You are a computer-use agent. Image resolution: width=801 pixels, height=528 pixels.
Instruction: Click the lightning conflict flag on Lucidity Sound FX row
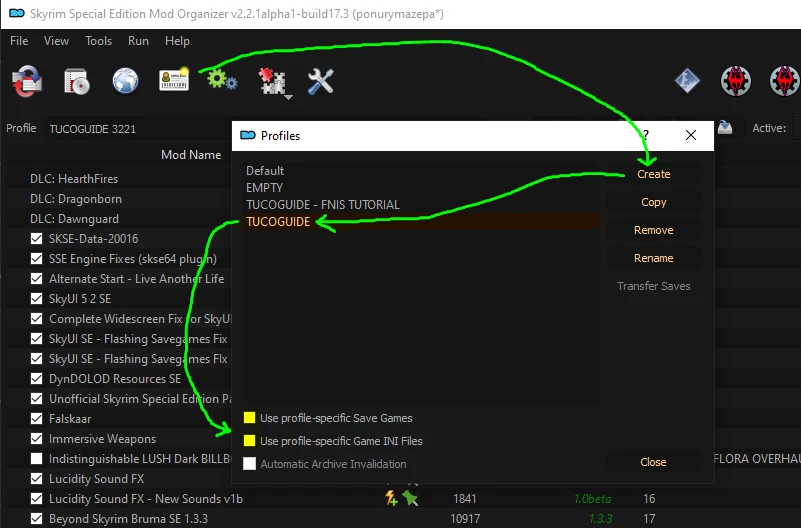point(391,498)
